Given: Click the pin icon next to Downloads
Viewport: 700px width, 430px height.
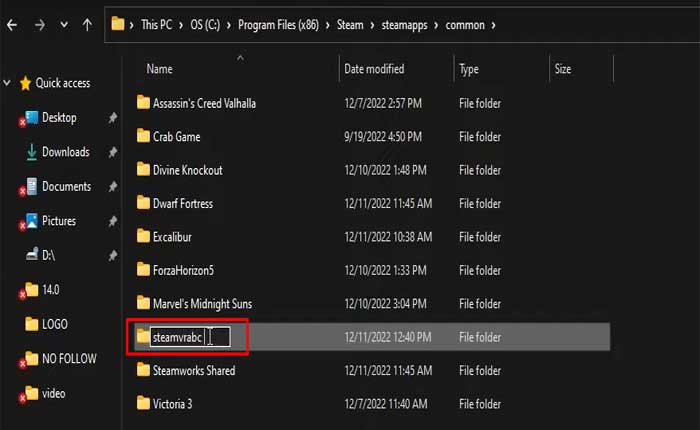Looking at the screenshot, I should (112, 152).
